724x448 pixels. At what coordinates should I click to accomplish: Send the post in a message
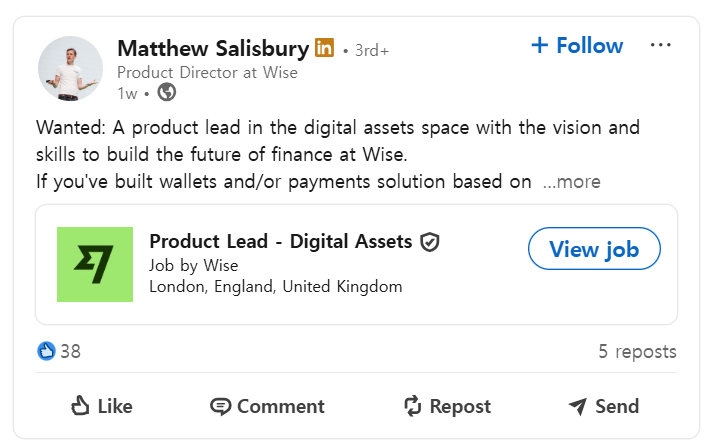tap(603, 406)
